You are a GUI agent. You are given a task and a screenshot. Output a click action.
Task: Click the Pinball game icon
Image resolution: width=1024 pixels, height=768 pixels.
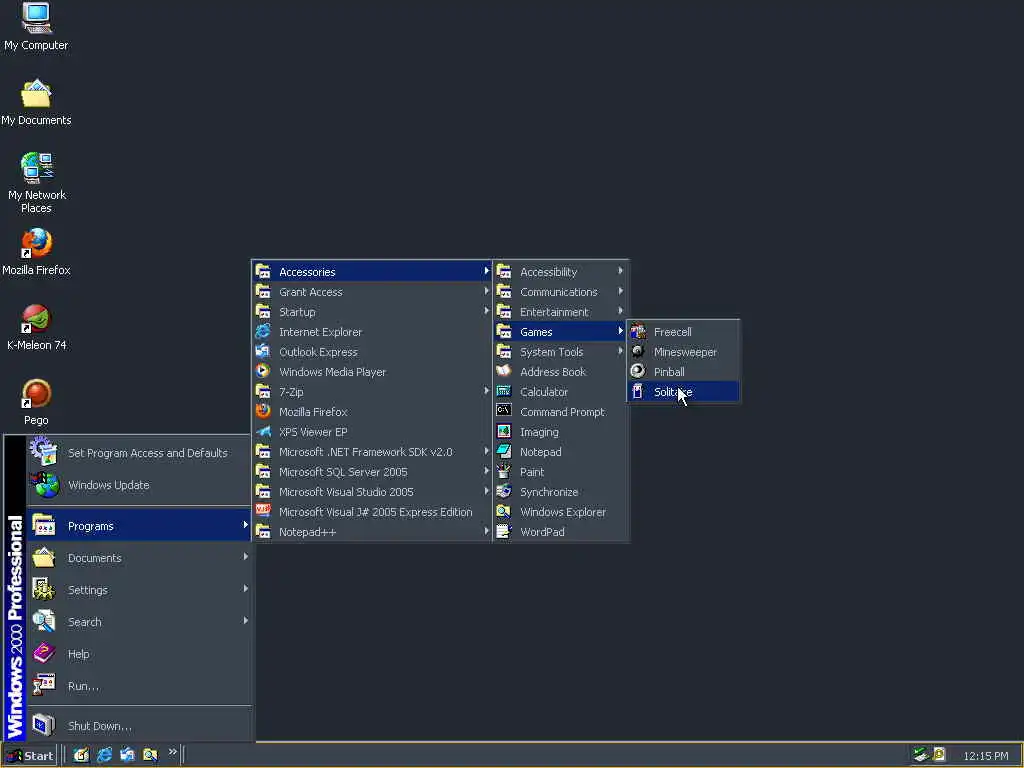(x=638, y=371)
